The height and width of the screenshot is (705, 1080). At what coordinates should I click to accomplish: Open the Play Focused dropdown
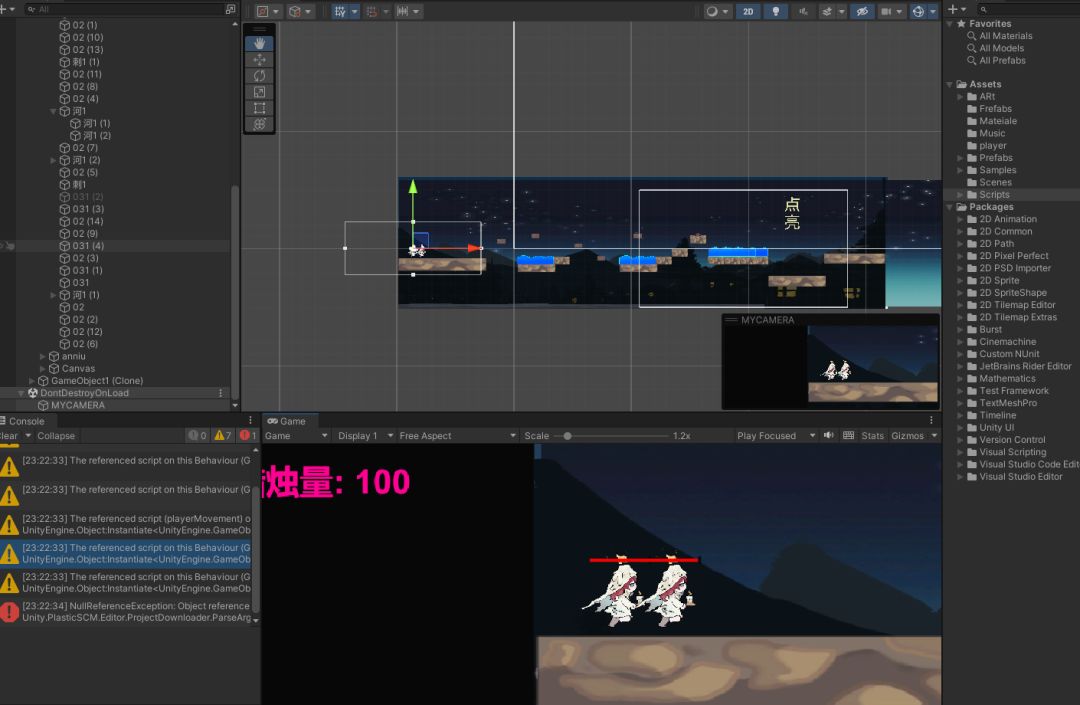tap(776, 436)
